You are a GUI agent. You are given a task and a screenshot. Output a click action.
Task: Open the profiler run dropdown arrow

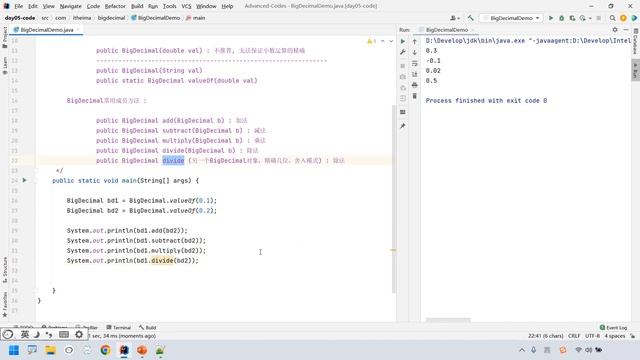(x=590, y=18)
